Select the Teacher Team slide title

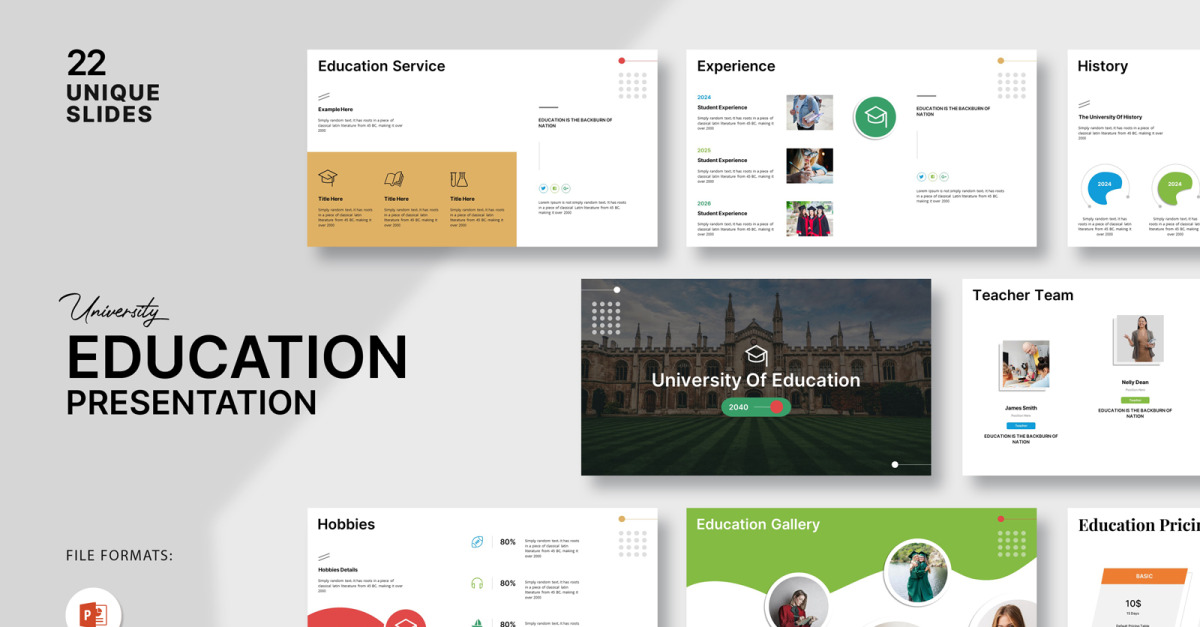click(1022, 295)
